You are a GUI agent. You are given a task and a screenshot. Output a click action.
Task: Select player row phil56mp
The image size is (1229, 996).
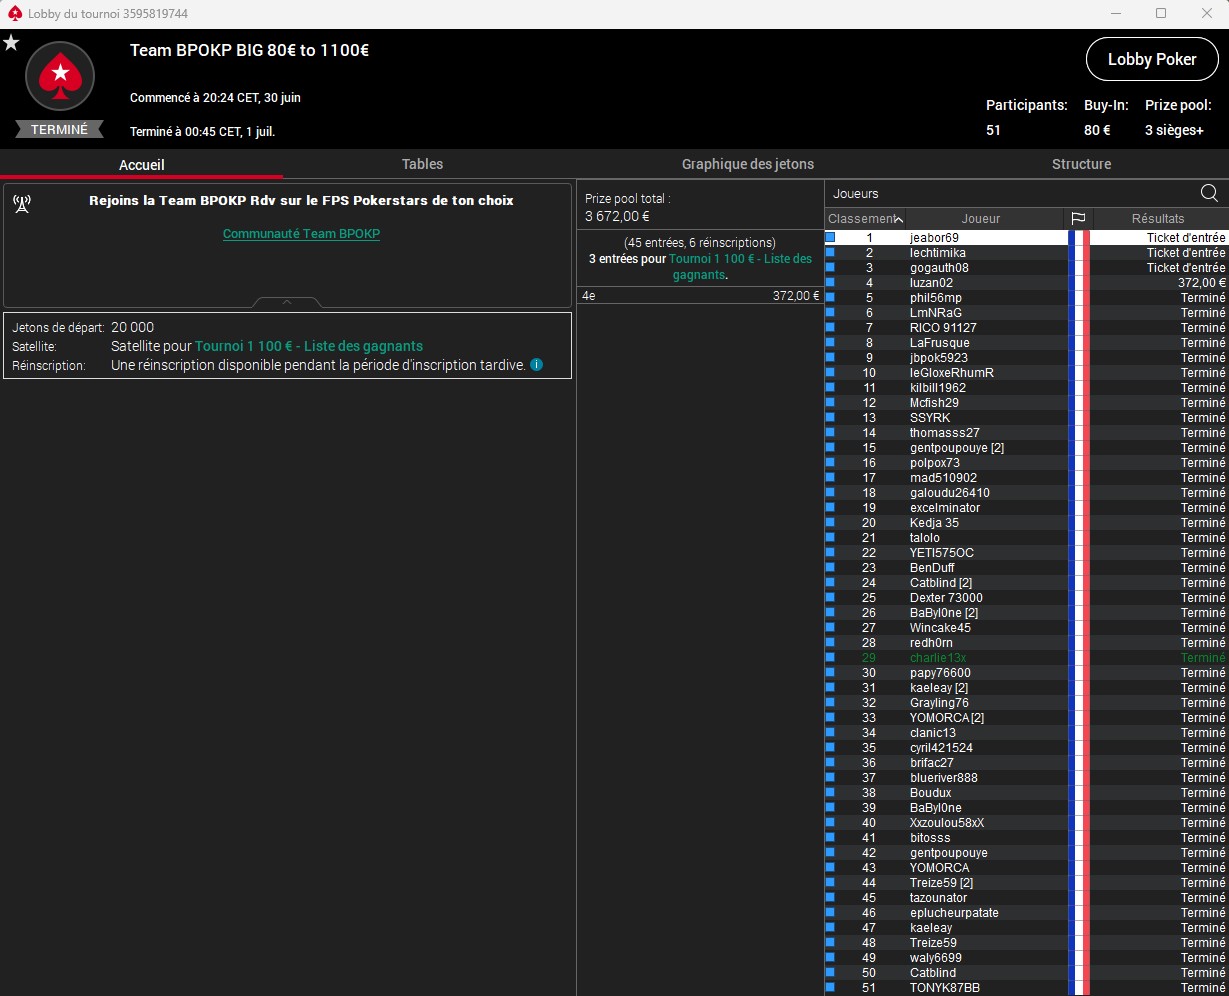pos(1026,297)
